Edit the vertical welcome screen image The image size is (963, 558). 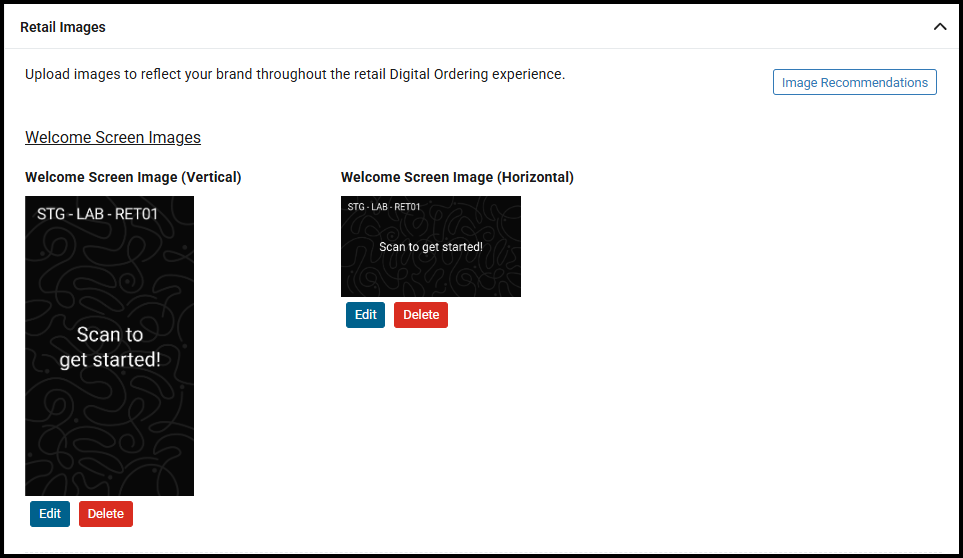[50, 514]
